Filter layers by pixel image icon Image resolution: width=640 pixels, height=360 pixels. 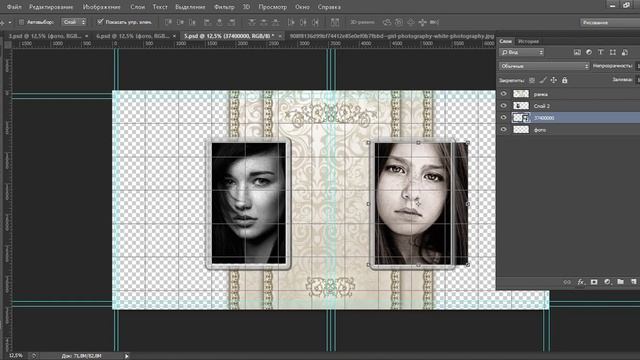[577, 52]
